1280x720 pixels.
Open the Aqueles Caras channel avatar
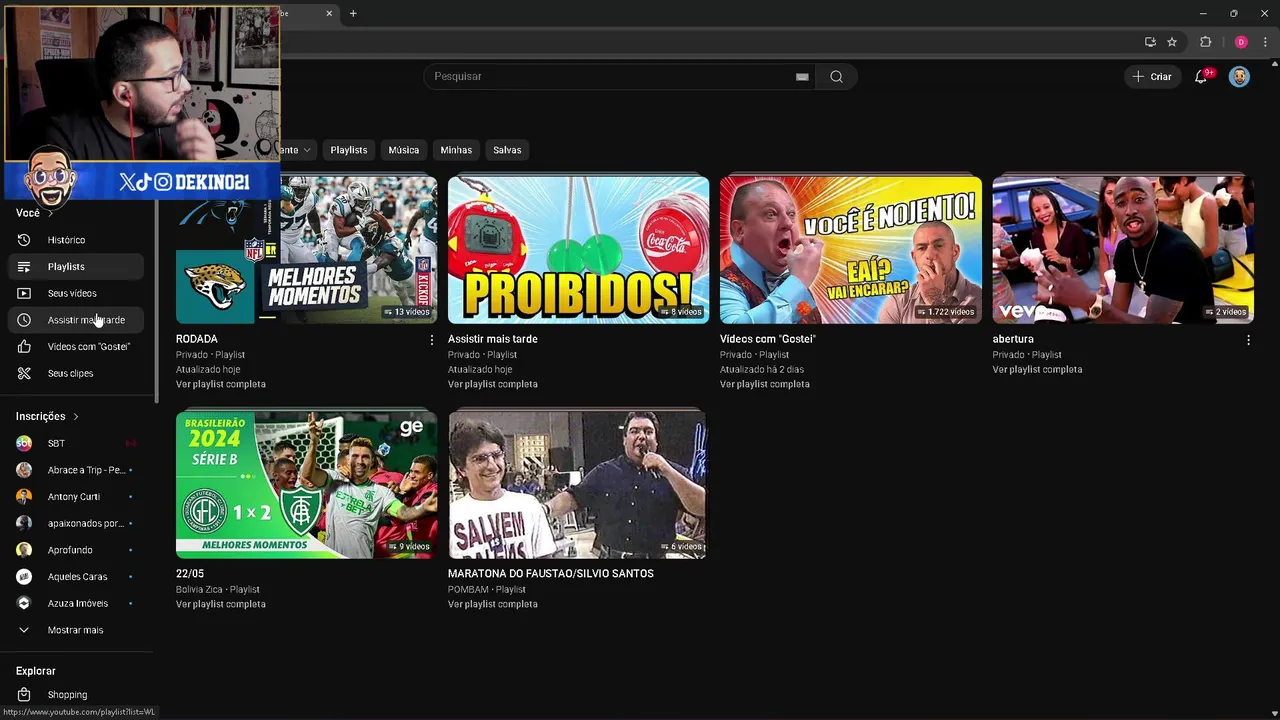tap(24, 576)
